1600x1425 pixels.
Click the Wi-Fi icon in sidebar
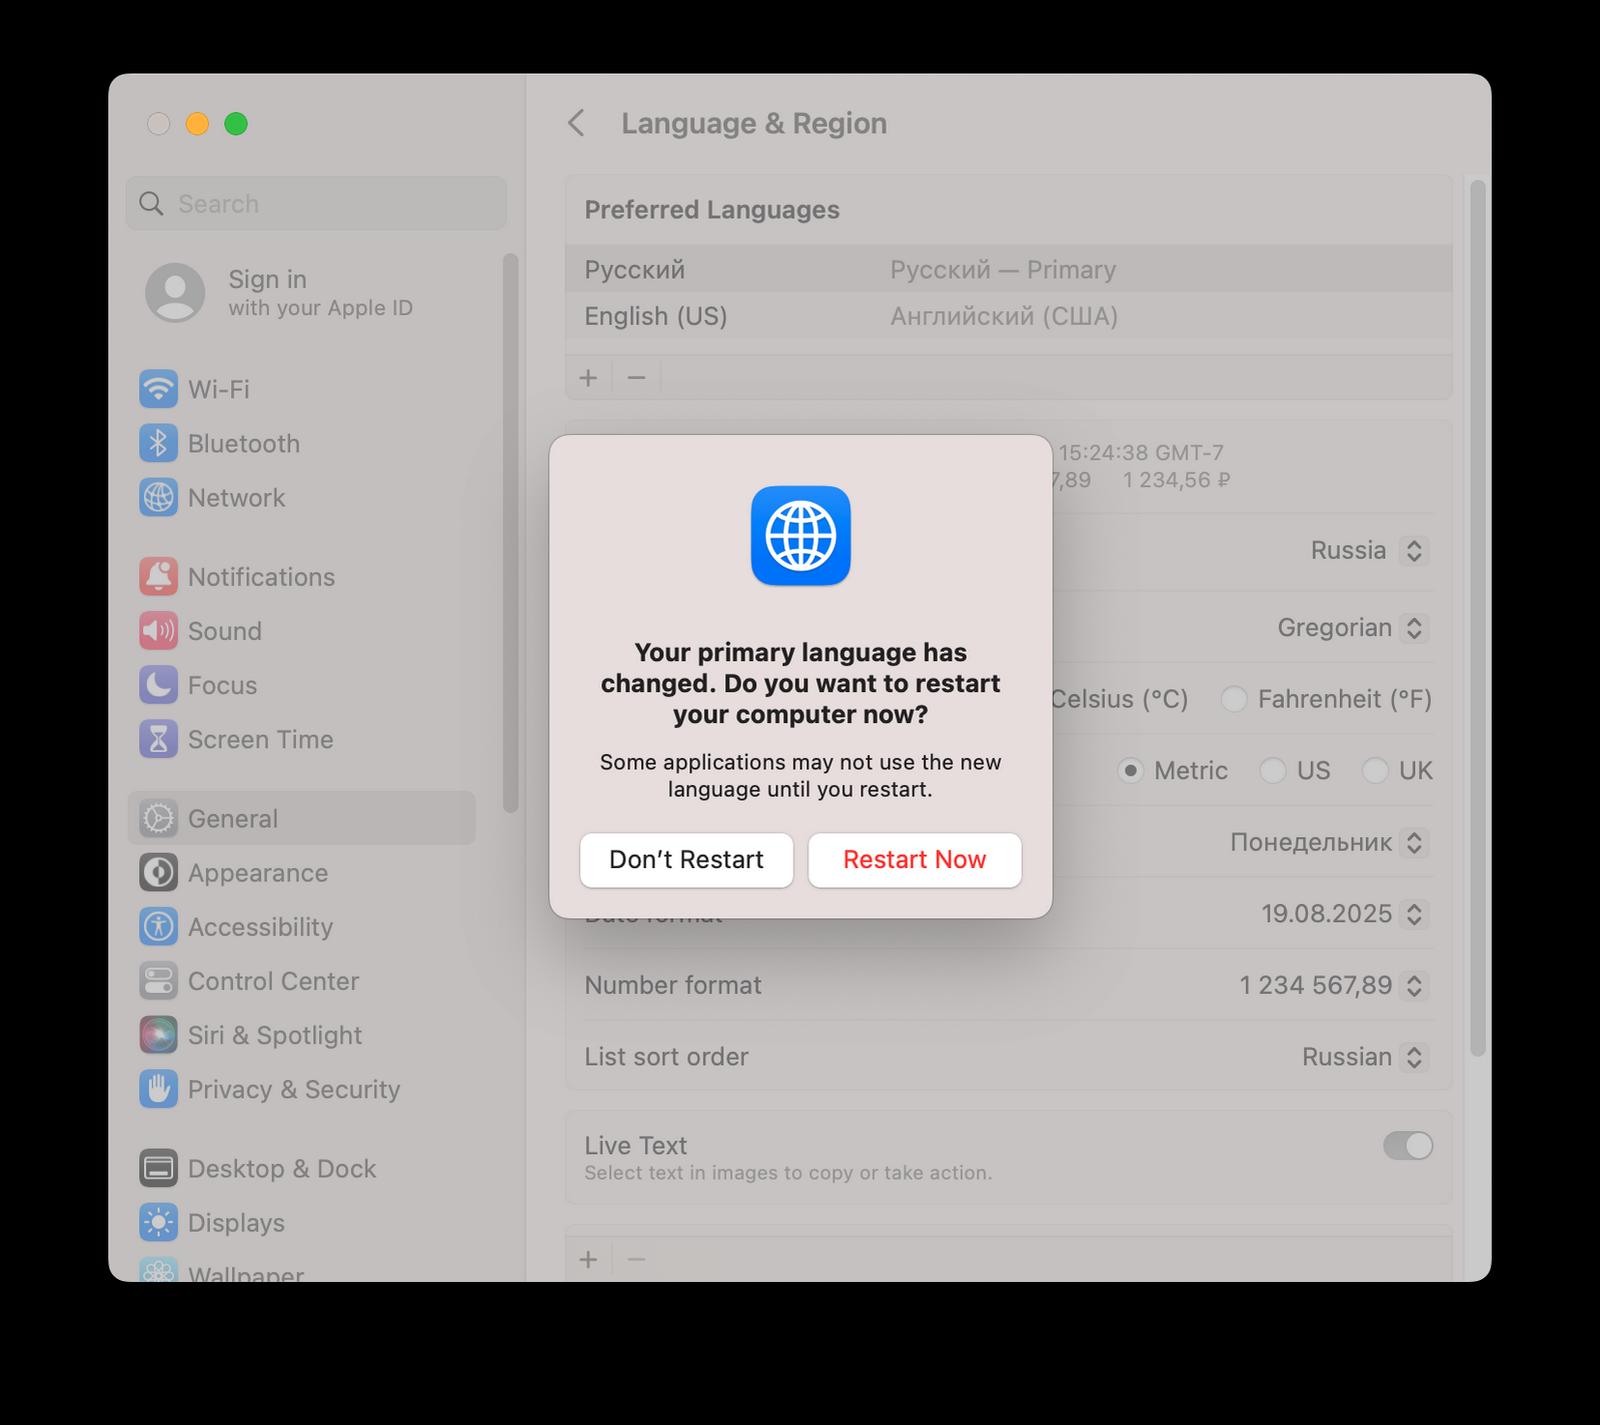coord(158,389)
